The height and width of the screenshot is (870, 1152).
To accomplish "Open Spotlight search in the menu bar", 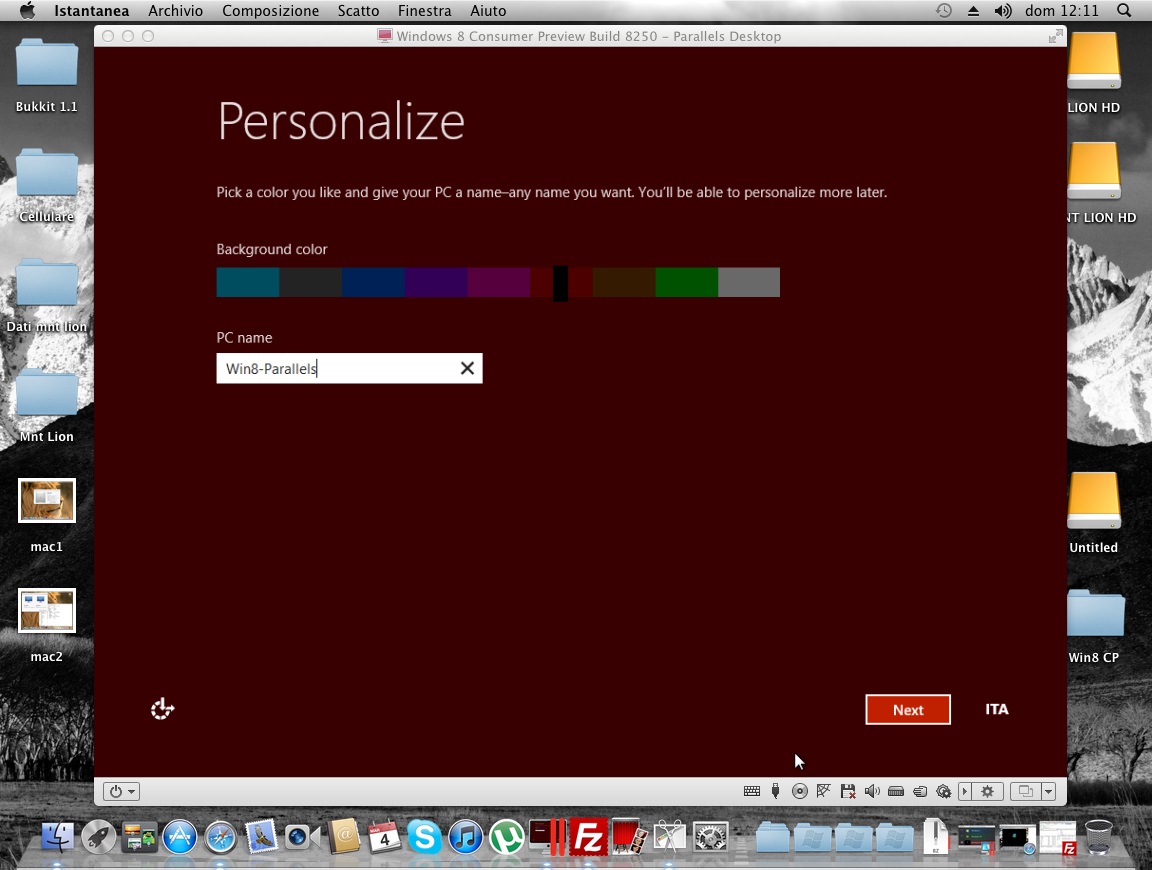I will (x=1124, y=10).
